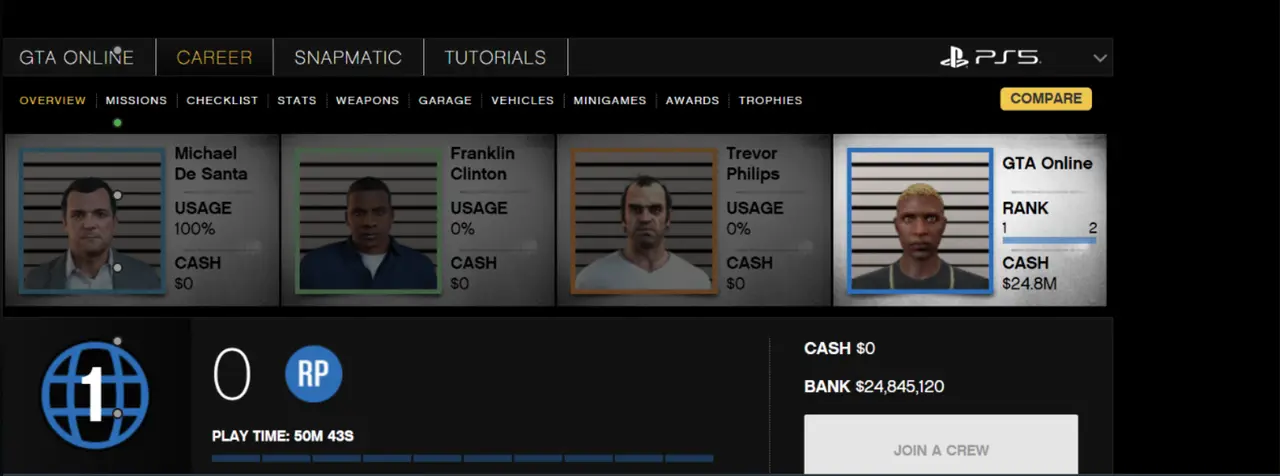1280x476 pixels.
Task: Open the Missions sub-tab
Action: tap(136, 100)
